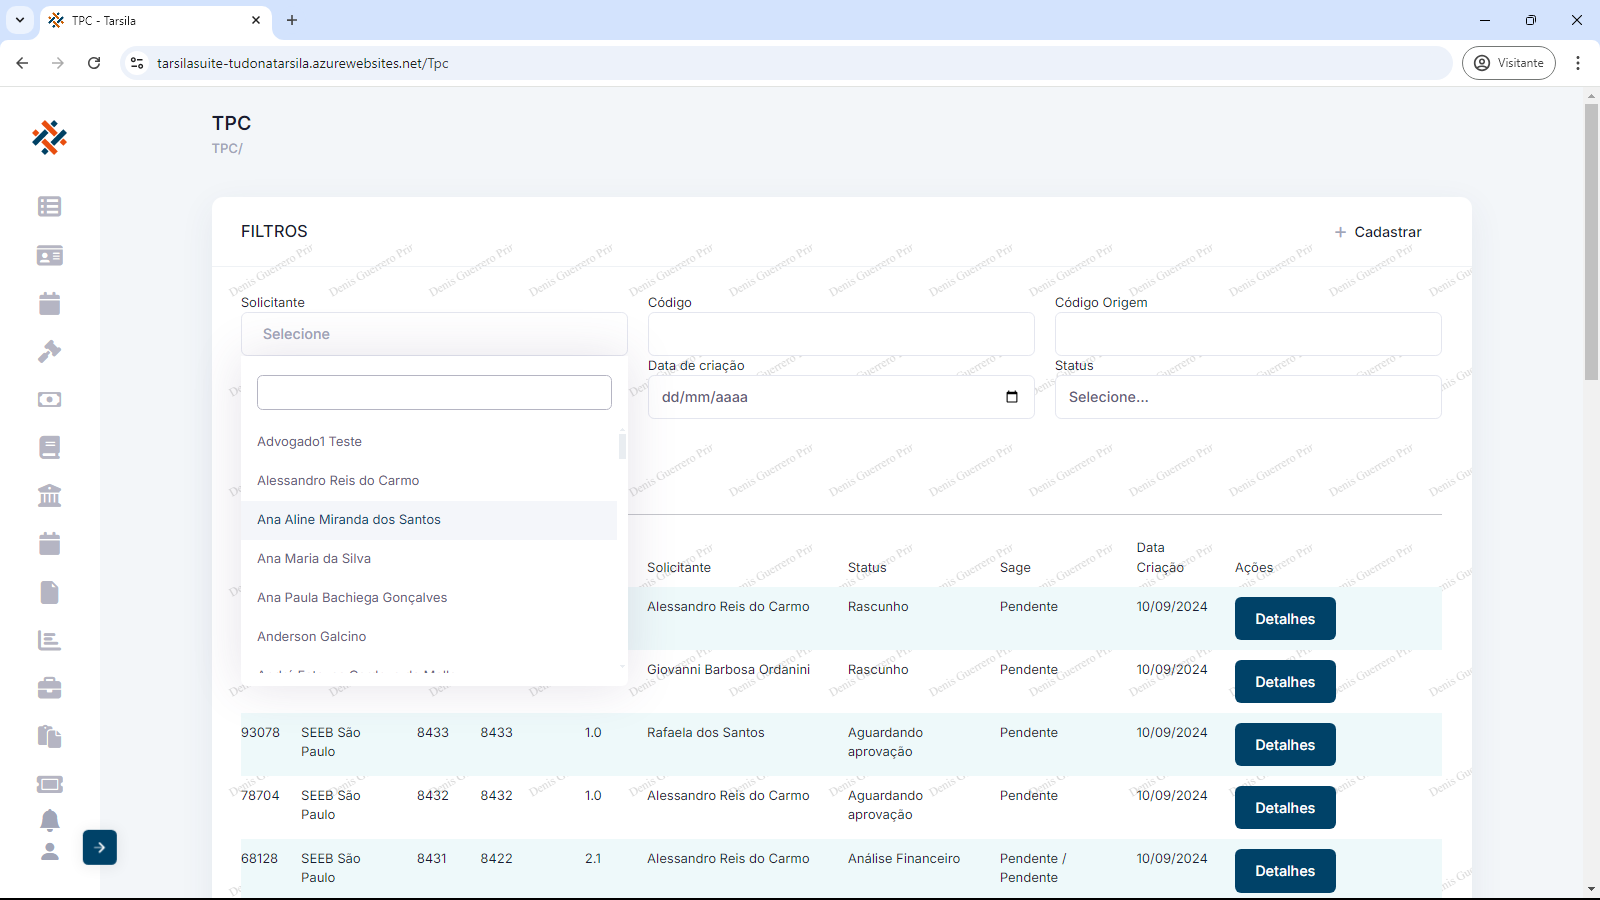This screenshot has width=1600, height=900.
Task: Open the calendar picker in Data de criação
Action: pos(1011,397)
